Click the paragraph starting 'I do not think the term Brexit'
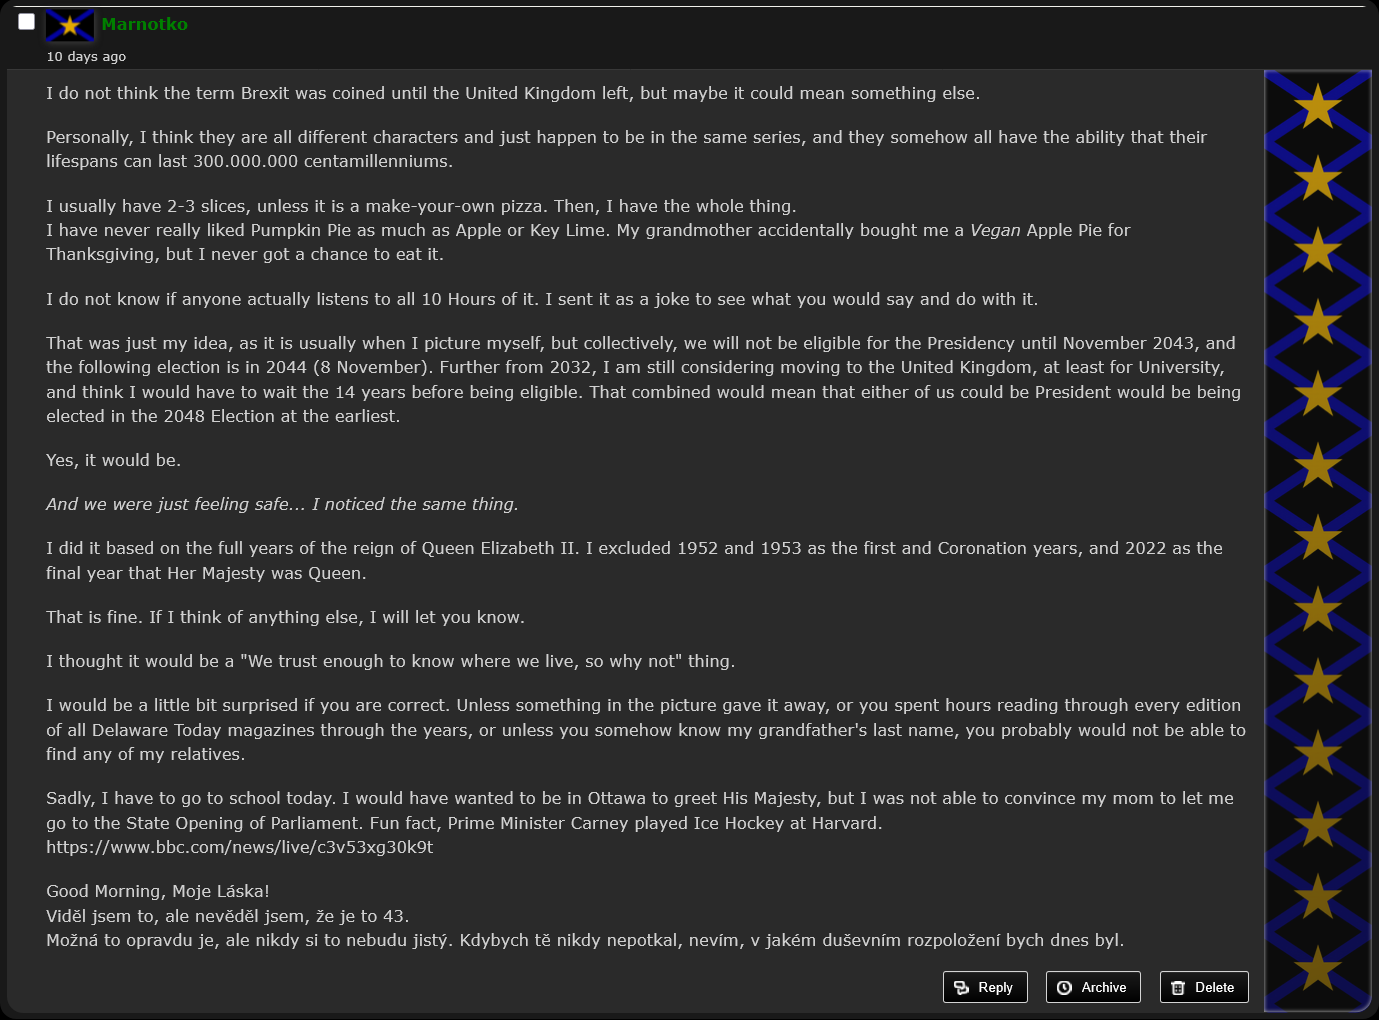 click(x=513, y=93)
